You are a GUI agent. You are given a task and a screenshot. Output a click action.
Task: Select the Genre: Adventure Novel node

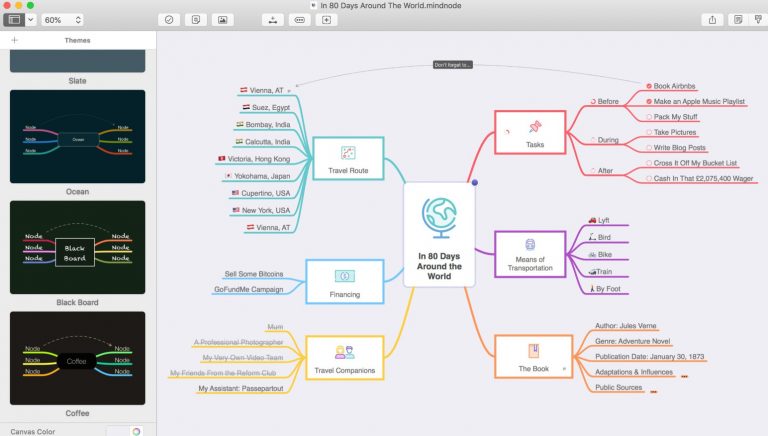pos(632,341)
